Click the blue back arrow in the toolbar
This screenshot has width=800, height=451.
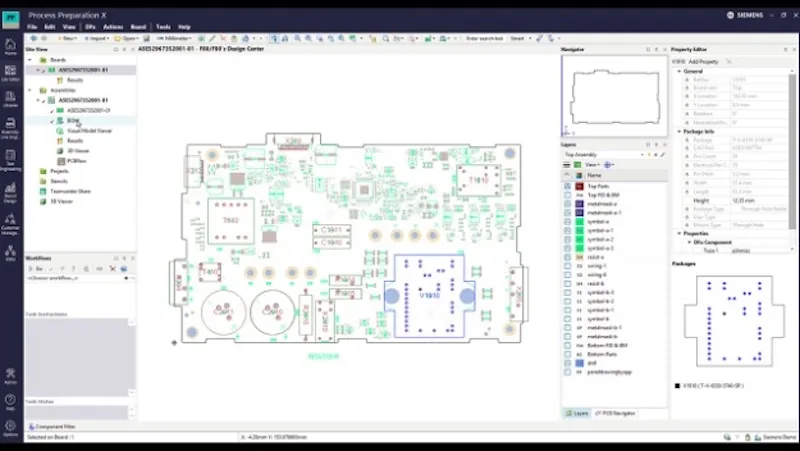pos(34,38)
